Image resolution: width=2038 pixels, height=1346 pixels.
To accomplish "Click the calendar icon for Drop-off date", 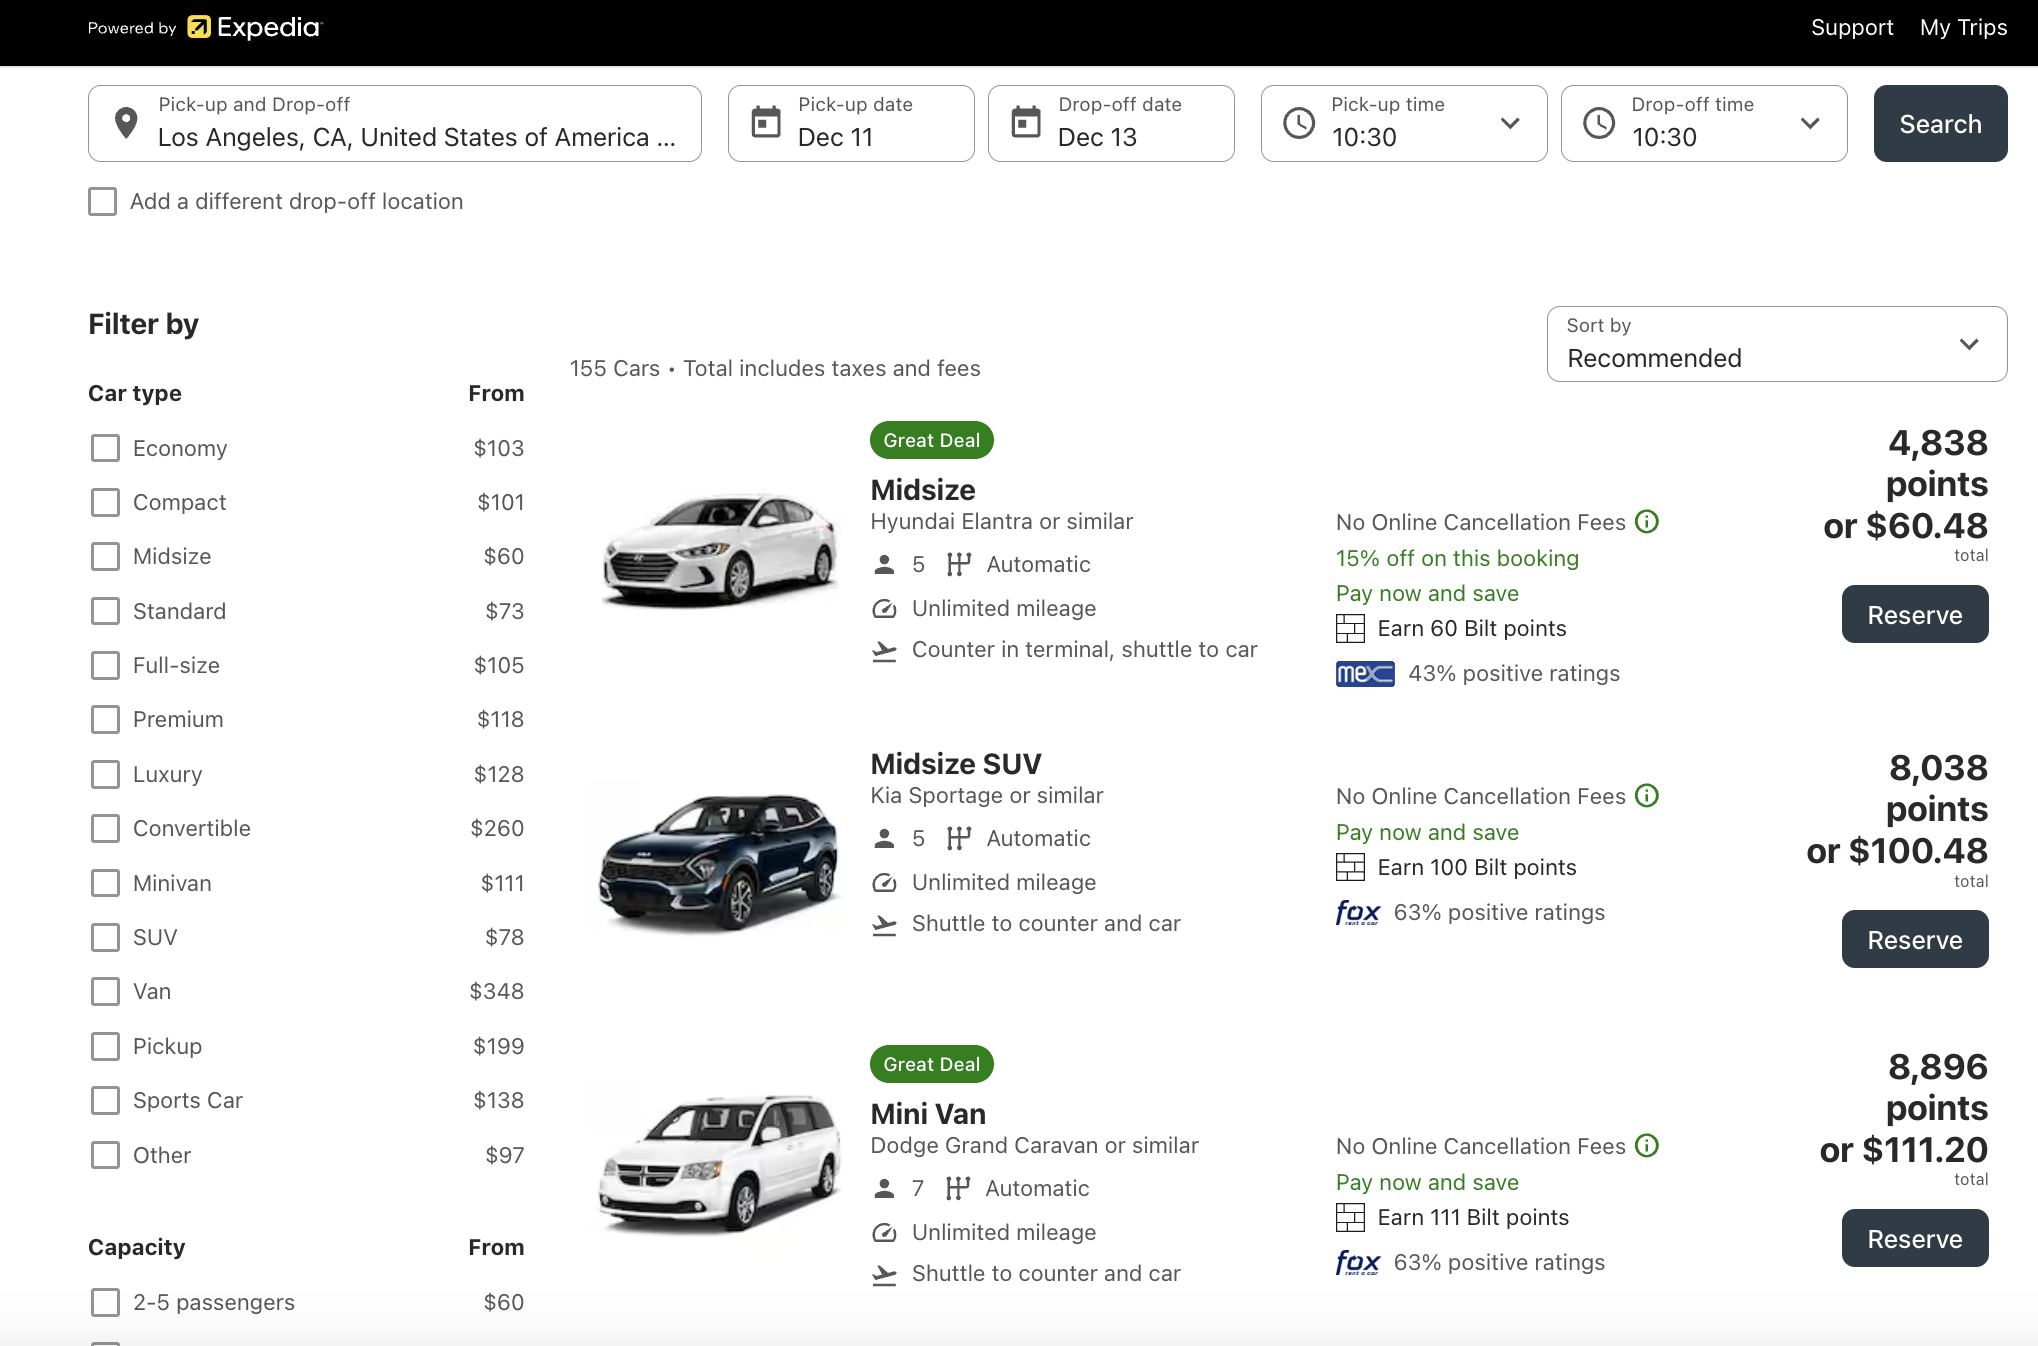I will point(1026,123).
